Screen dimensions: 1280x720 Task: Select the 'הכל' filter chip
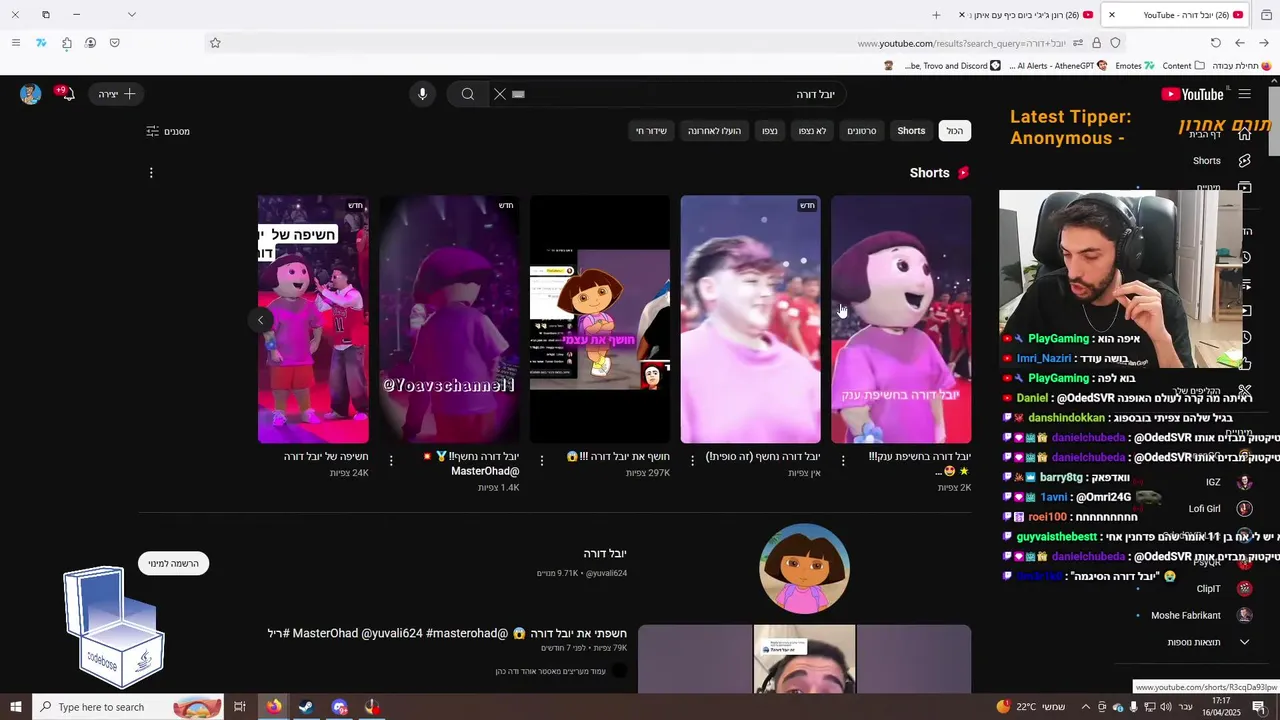coord(955,131)
